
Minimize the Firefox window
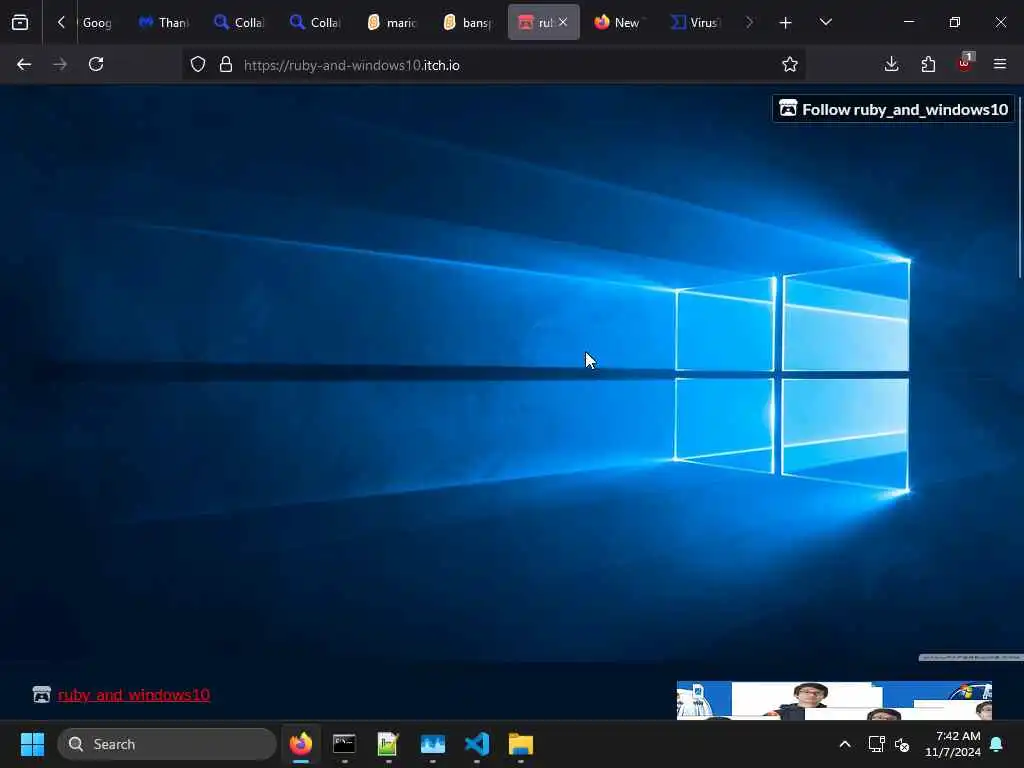[x=908, y=22]
